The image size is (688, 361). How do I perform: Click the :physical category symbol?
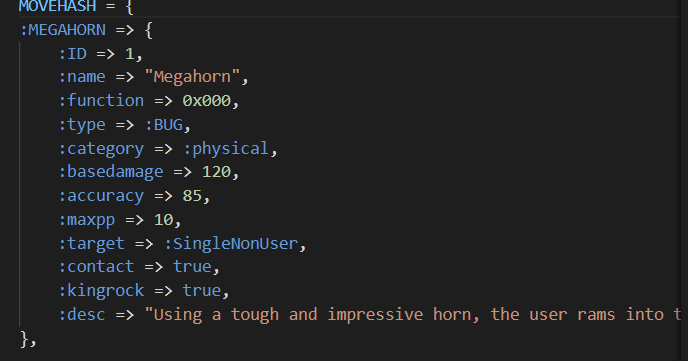click(226, 149)
